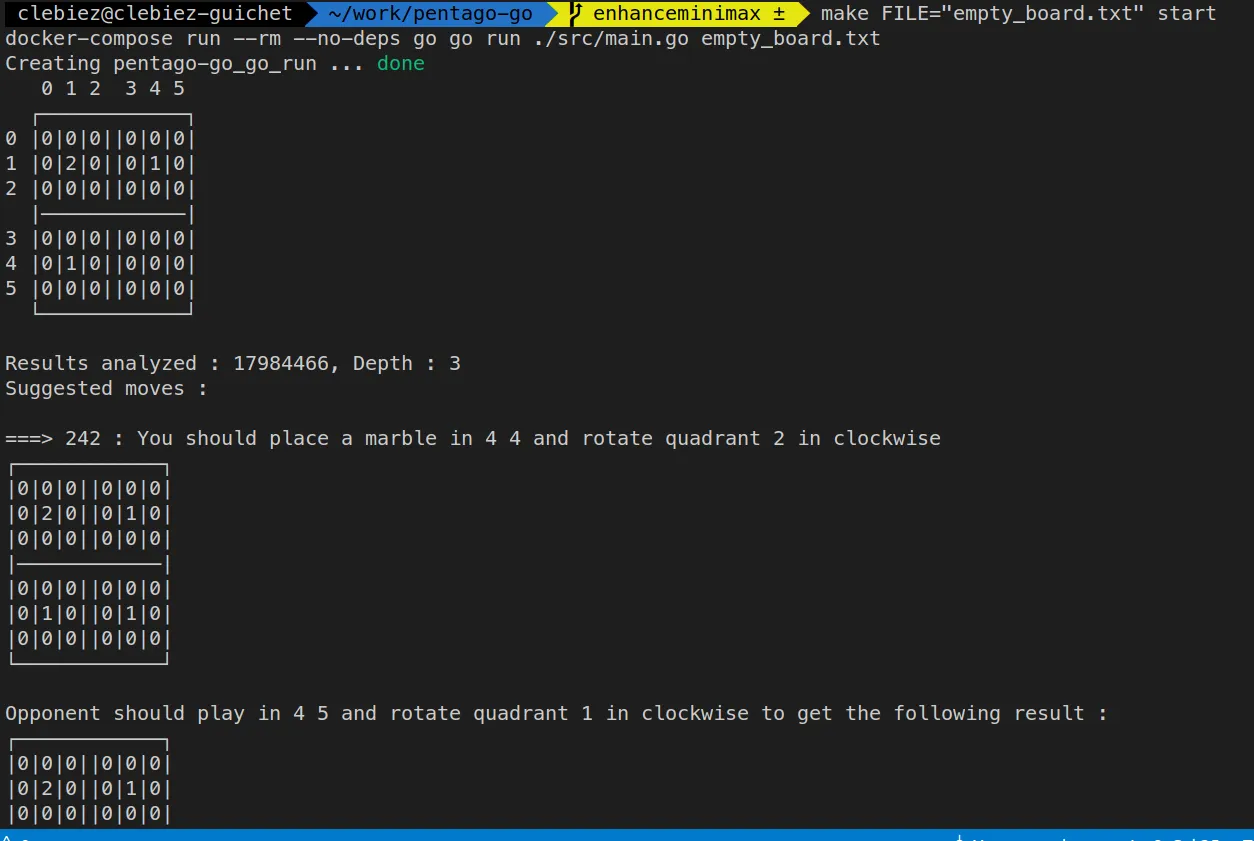The image size is (1254, 841).
Task: Click the git branch icon in prompt
Action: [x=575, y=14]
